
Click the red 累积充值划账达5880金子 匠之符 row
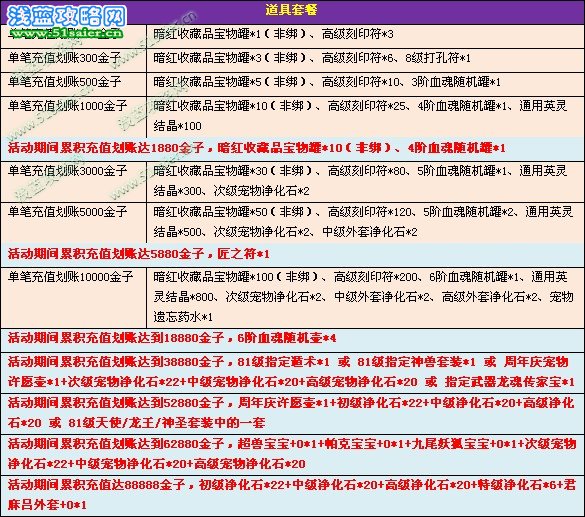[292, 254]
